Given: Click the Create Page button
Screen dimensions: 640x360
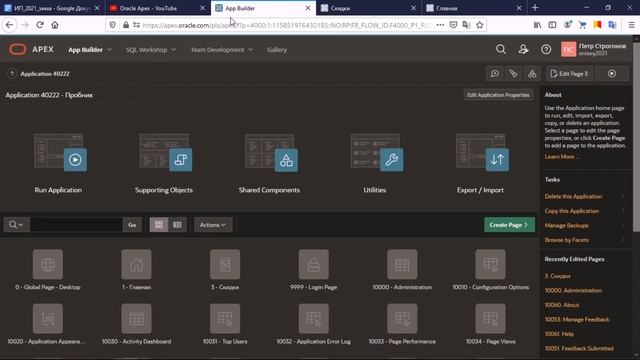Looking at the screenshot, I should (509, 225).
